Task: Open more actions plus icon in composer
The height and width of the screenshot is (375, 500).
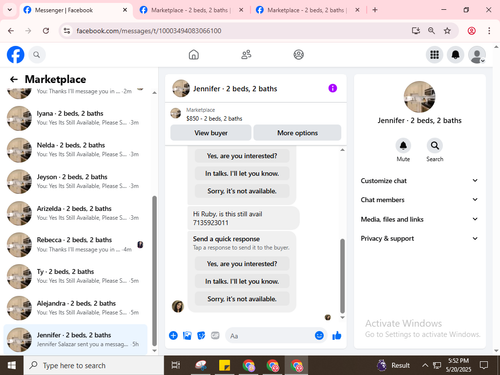Action: (173, 335)
